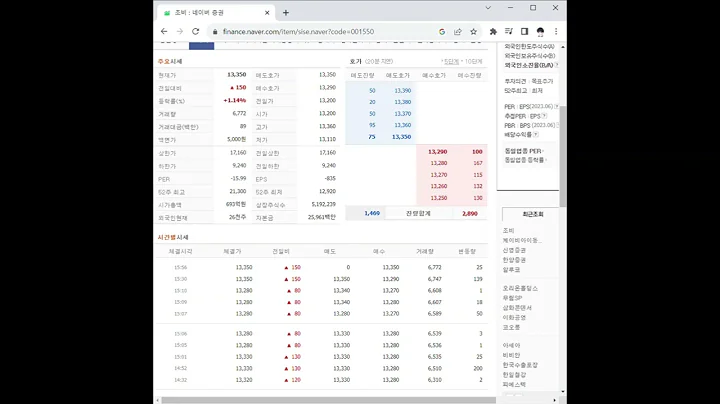Select the 최근조회 tab in sidebar
720x404 pixels.
pyautogui.click(x=531, y=214)
